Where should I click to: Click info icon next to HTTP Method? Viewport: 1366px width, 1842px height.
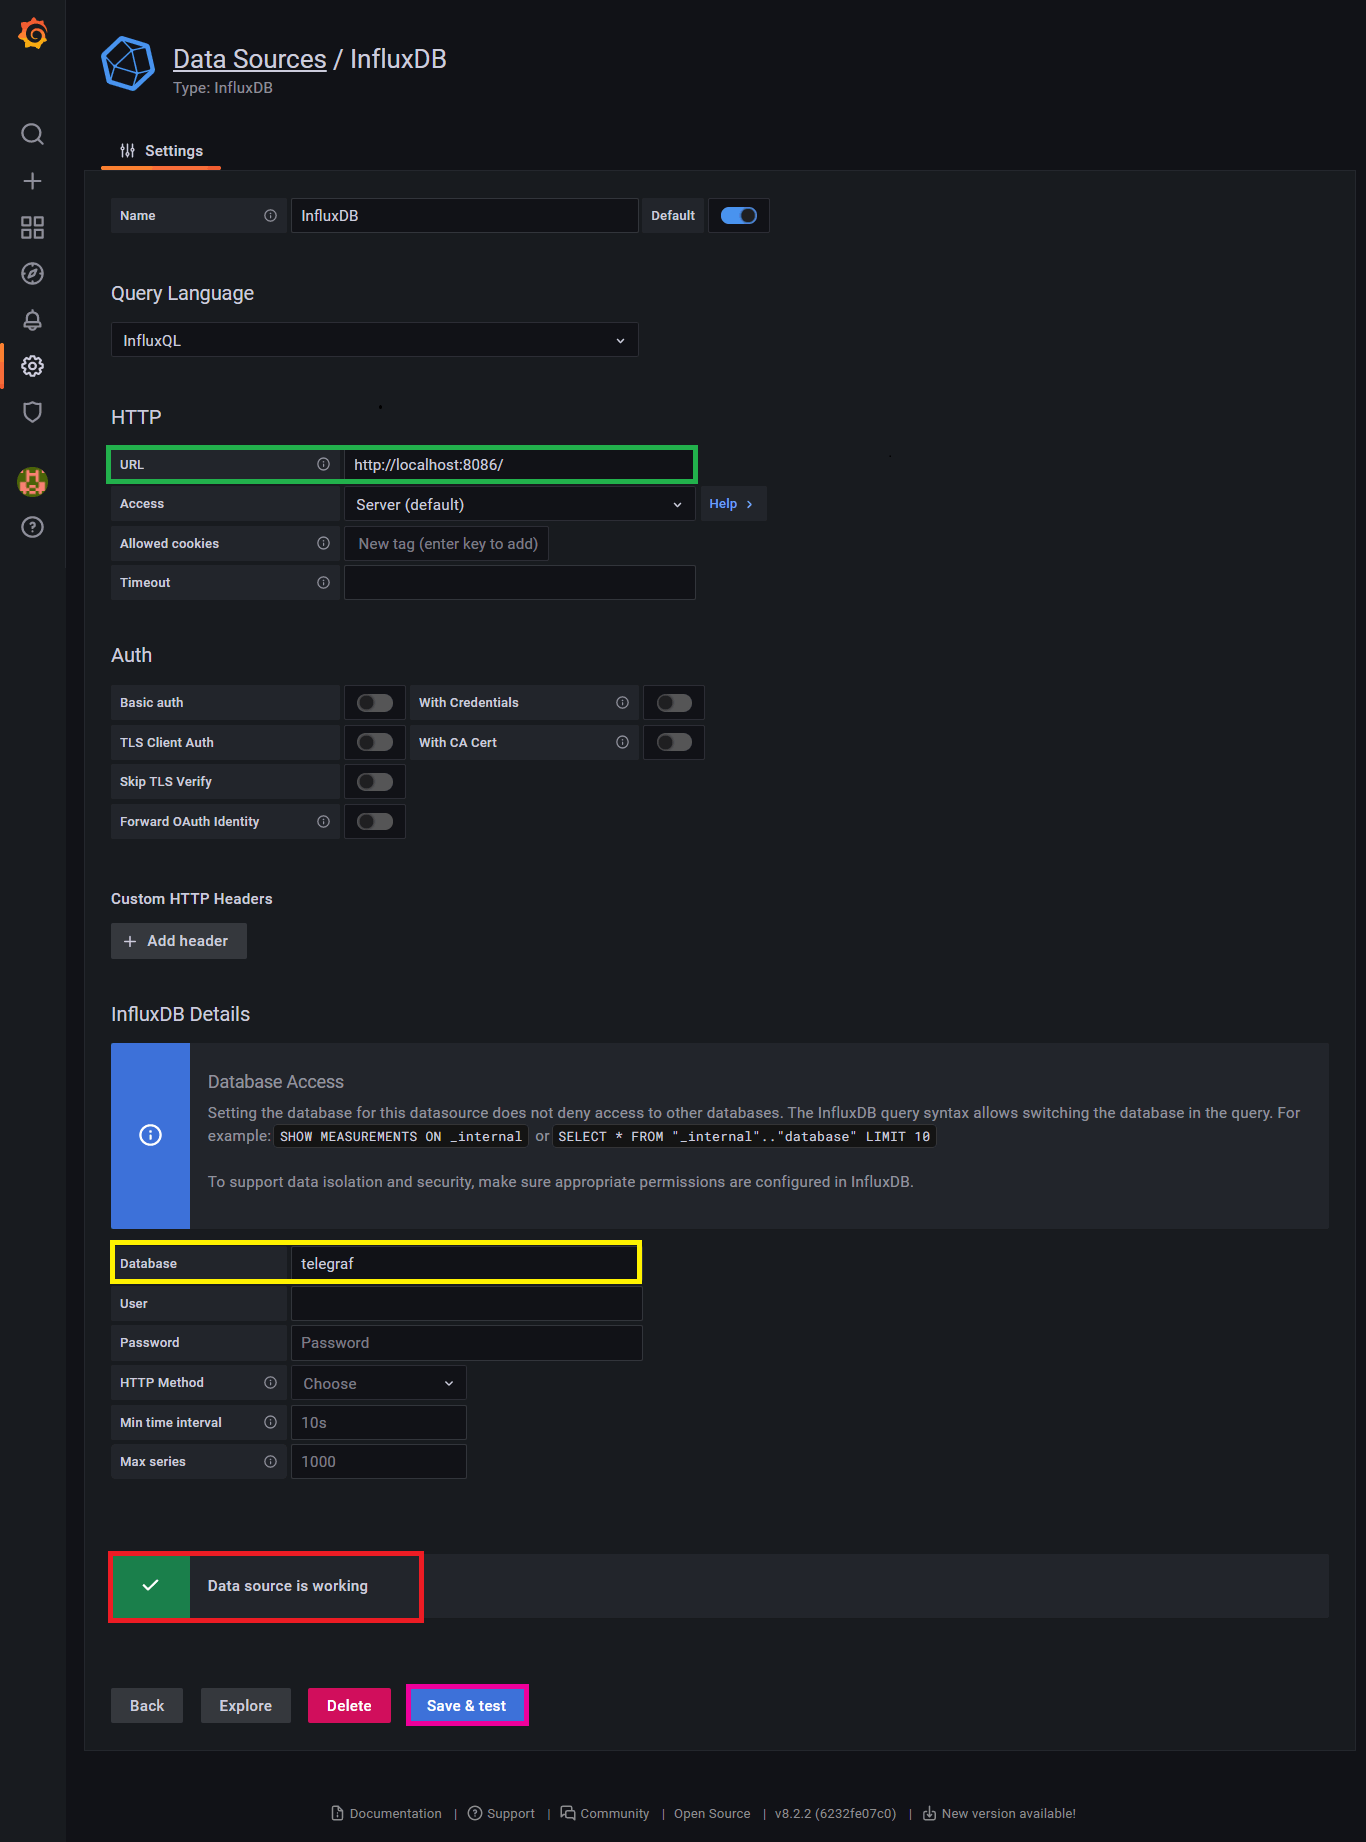[270, 1382]
